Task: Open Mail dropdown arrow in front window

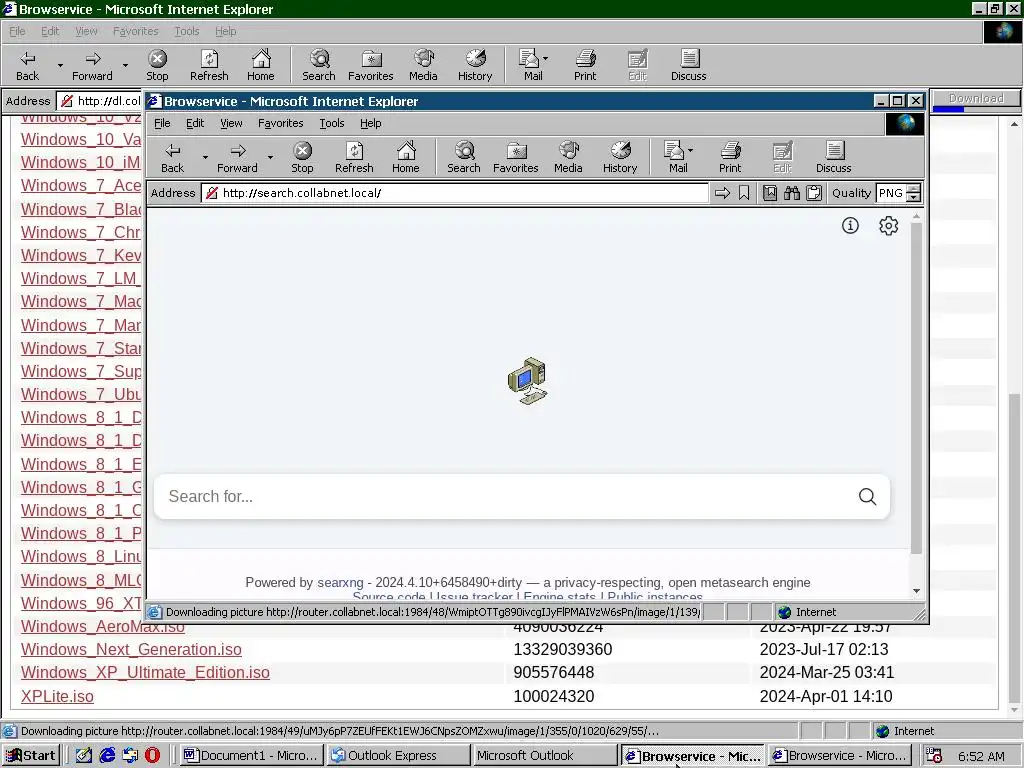Action: coord(690,150)
